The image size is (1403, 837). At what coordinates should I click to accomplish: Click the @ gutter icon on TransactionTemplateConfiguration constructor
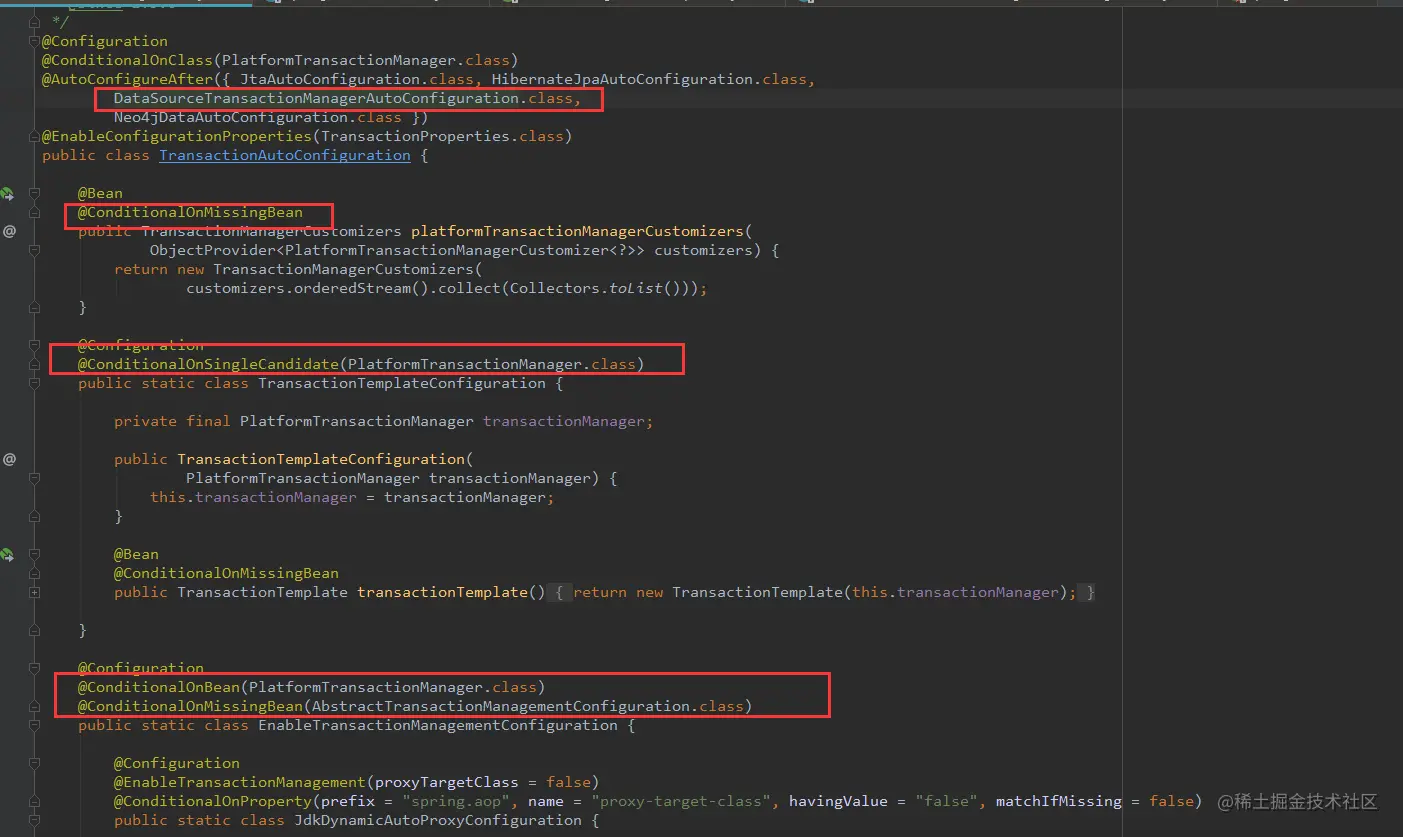coord(9,459)
